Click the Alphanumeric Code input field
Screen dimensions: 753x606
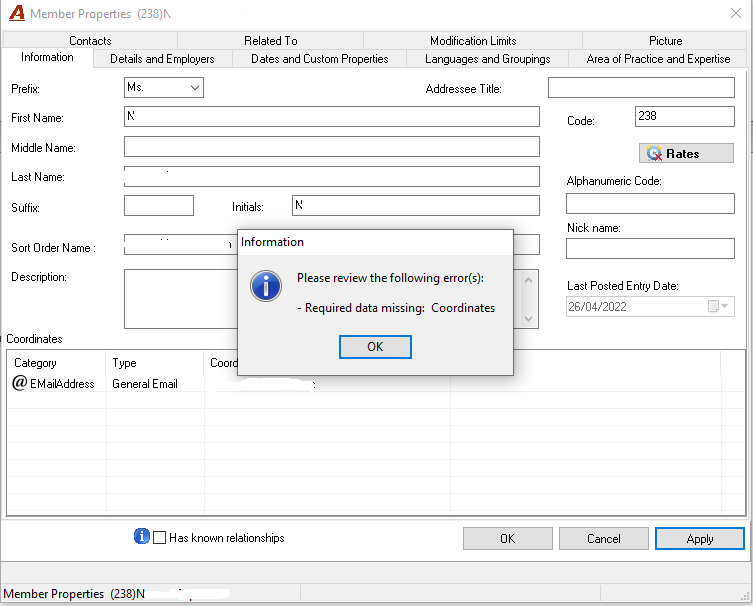pyautogui.click(x=650, y=204)
